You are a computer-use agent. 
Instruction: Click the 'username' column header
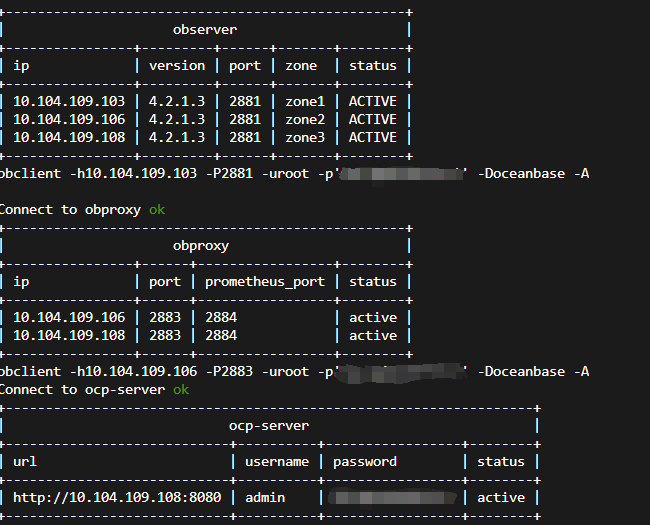point(277,462)
